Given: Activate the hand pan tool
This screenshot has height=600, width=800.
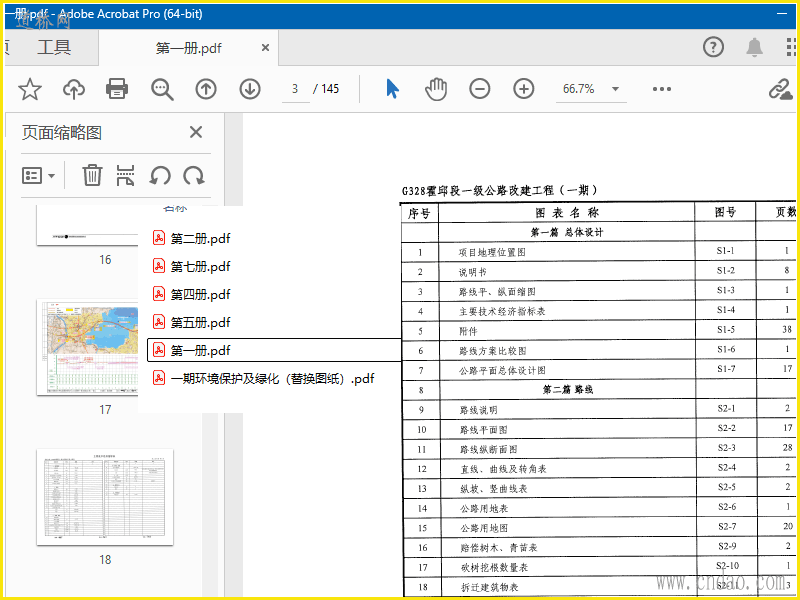Looking at the screenshot, I should coord(436,89).
